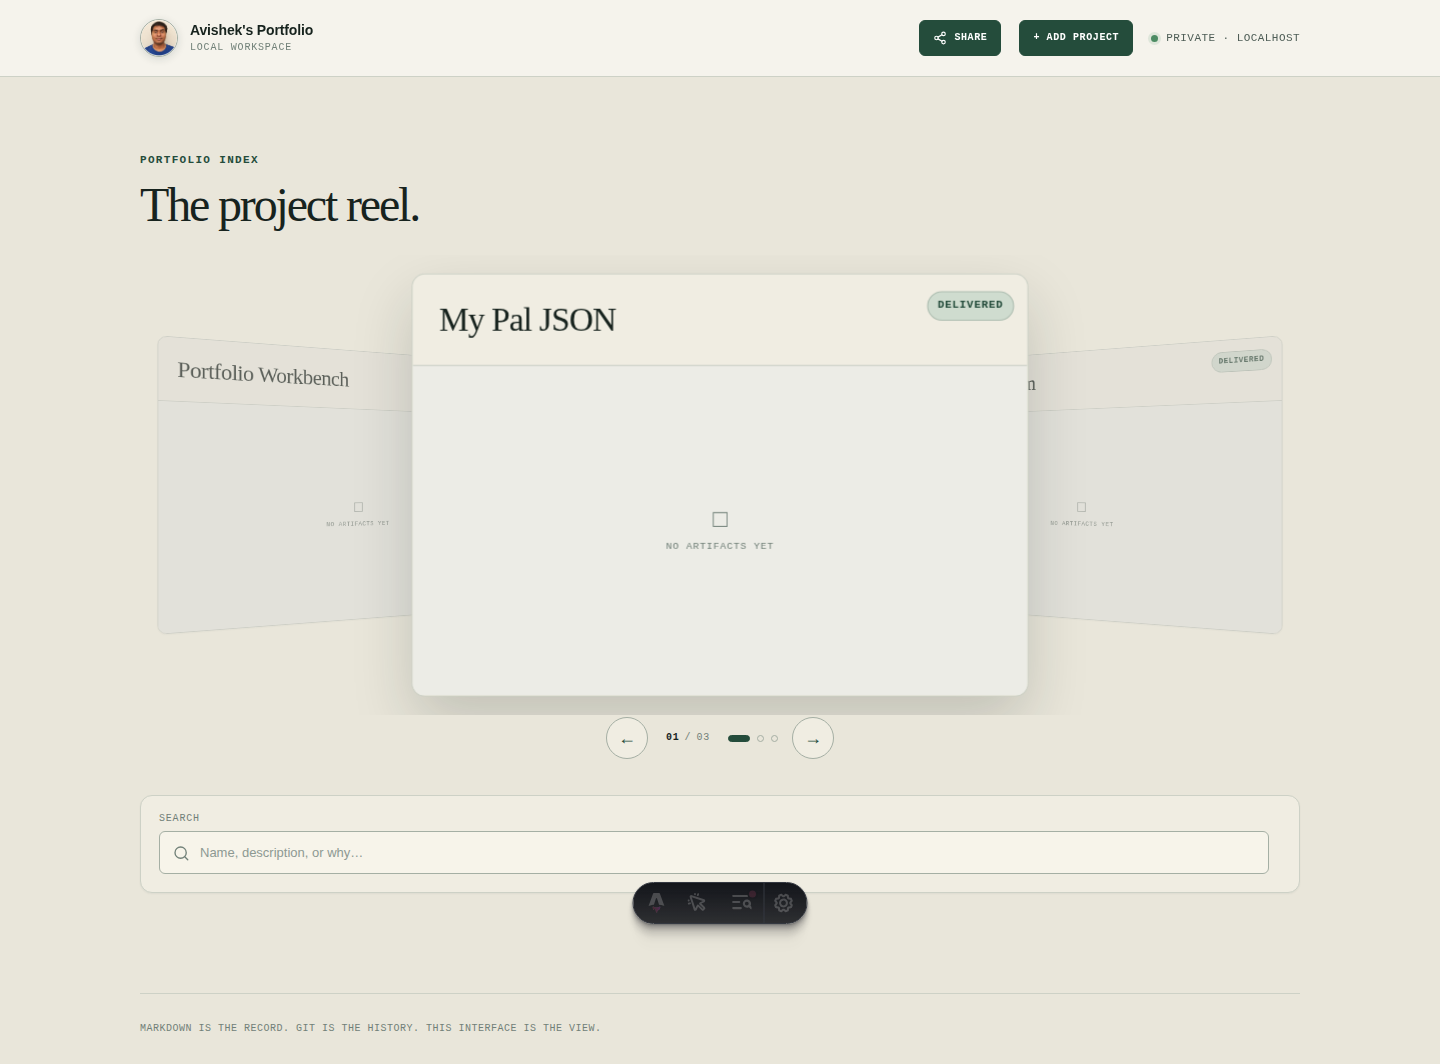This screenshot has height=1064, width=1440.
Task: Click the Delivered badge on My Pal JSON
Action: (x=970, y=305)
